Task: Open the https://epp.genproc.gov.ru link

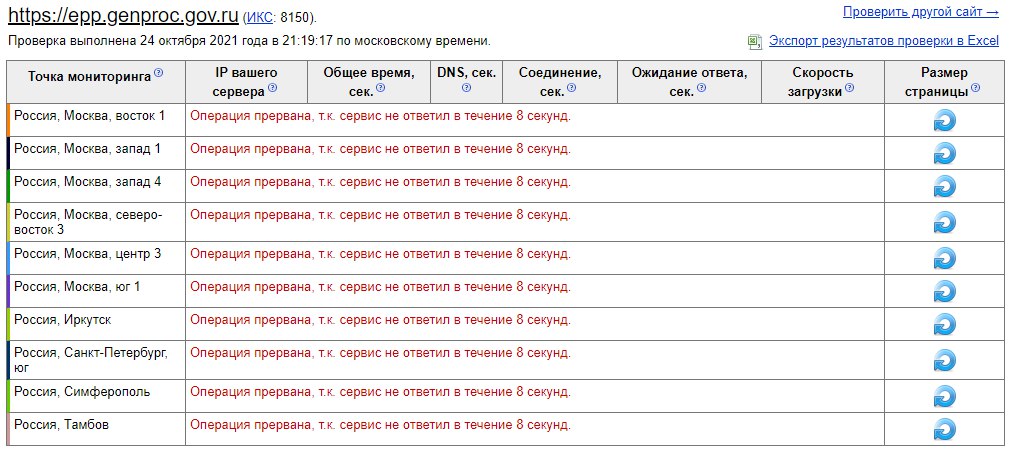Action: click(x=123, y=16)
